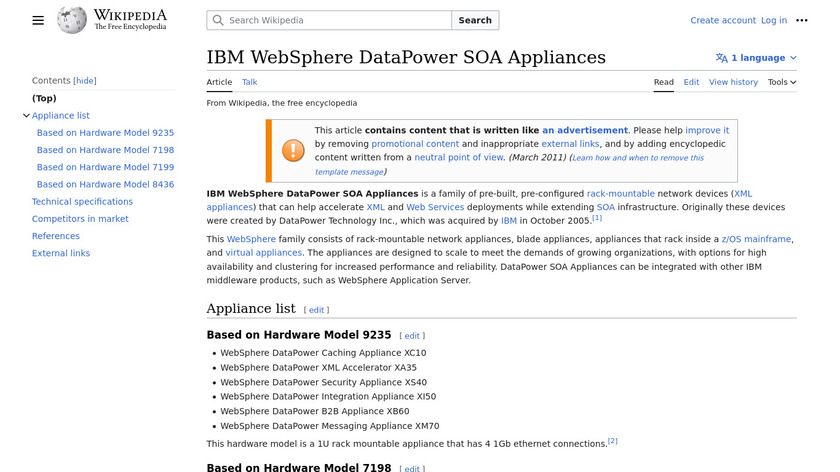This screenshot has height=472, width=840.
Task: Click the Create account link
Action: pos(722,20)
